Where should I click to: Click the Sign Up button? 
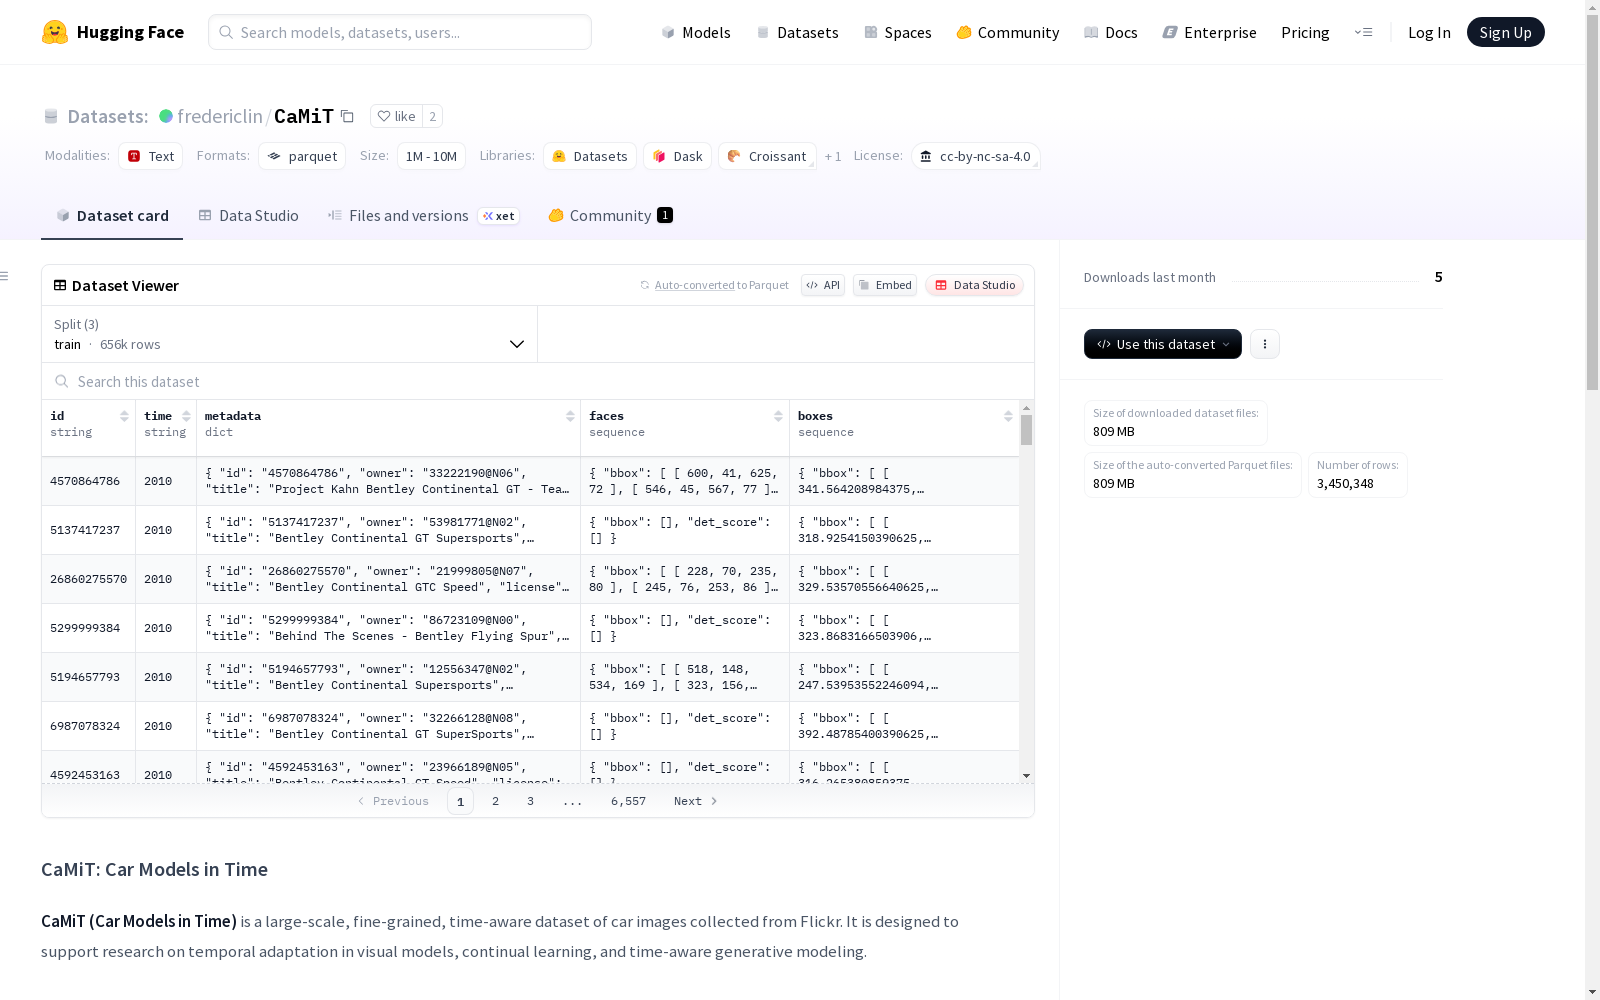pyautogui.click(x=1505, y=32)
